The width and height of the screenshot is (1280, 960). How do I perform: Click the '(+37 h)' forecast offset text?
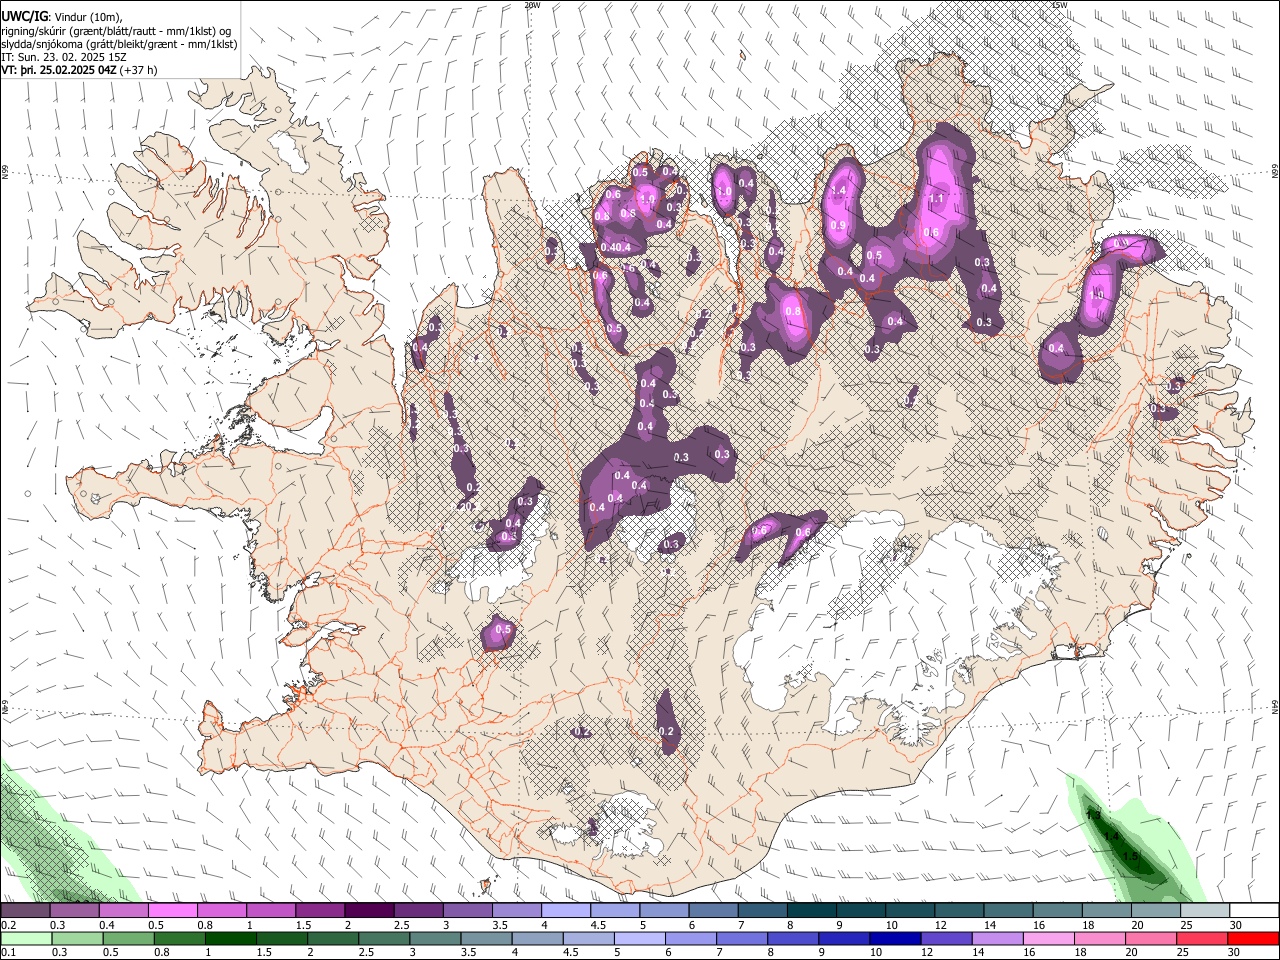(138, 70)
